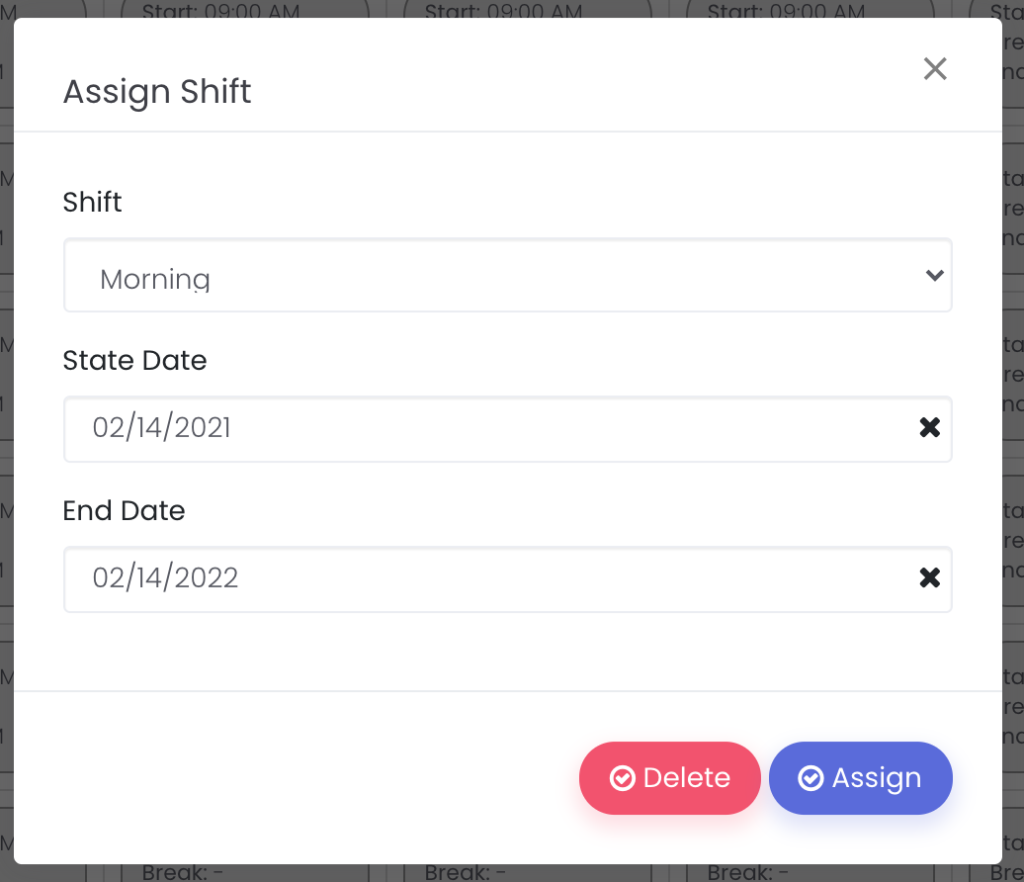Close the Assign Shift dialog

click(x=935, y=69)
